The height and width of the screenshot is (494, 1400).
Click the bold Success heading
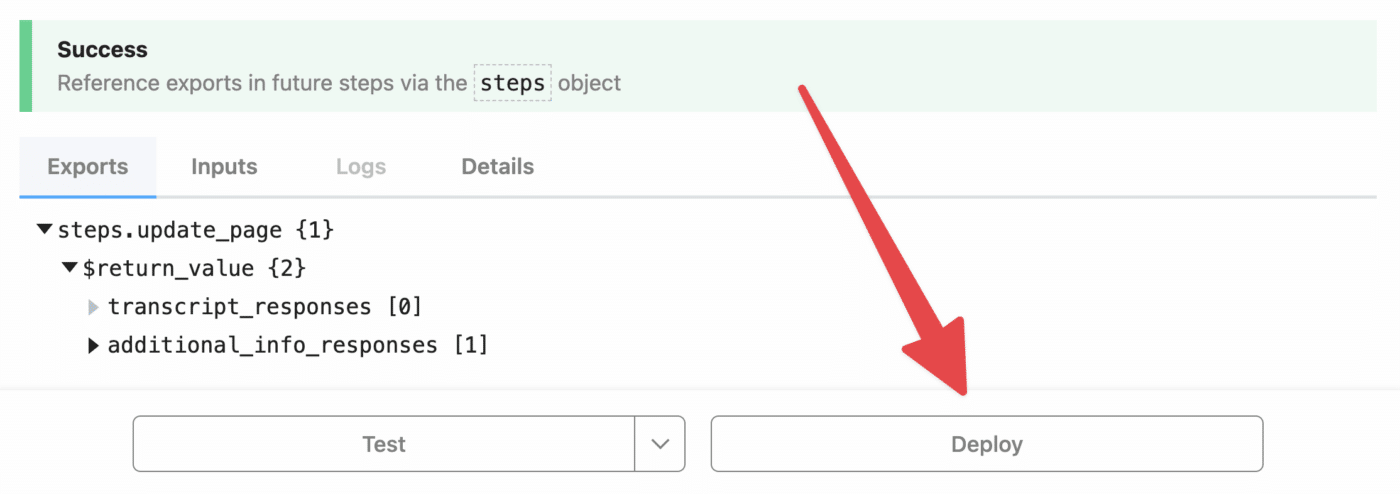point(102,50)
